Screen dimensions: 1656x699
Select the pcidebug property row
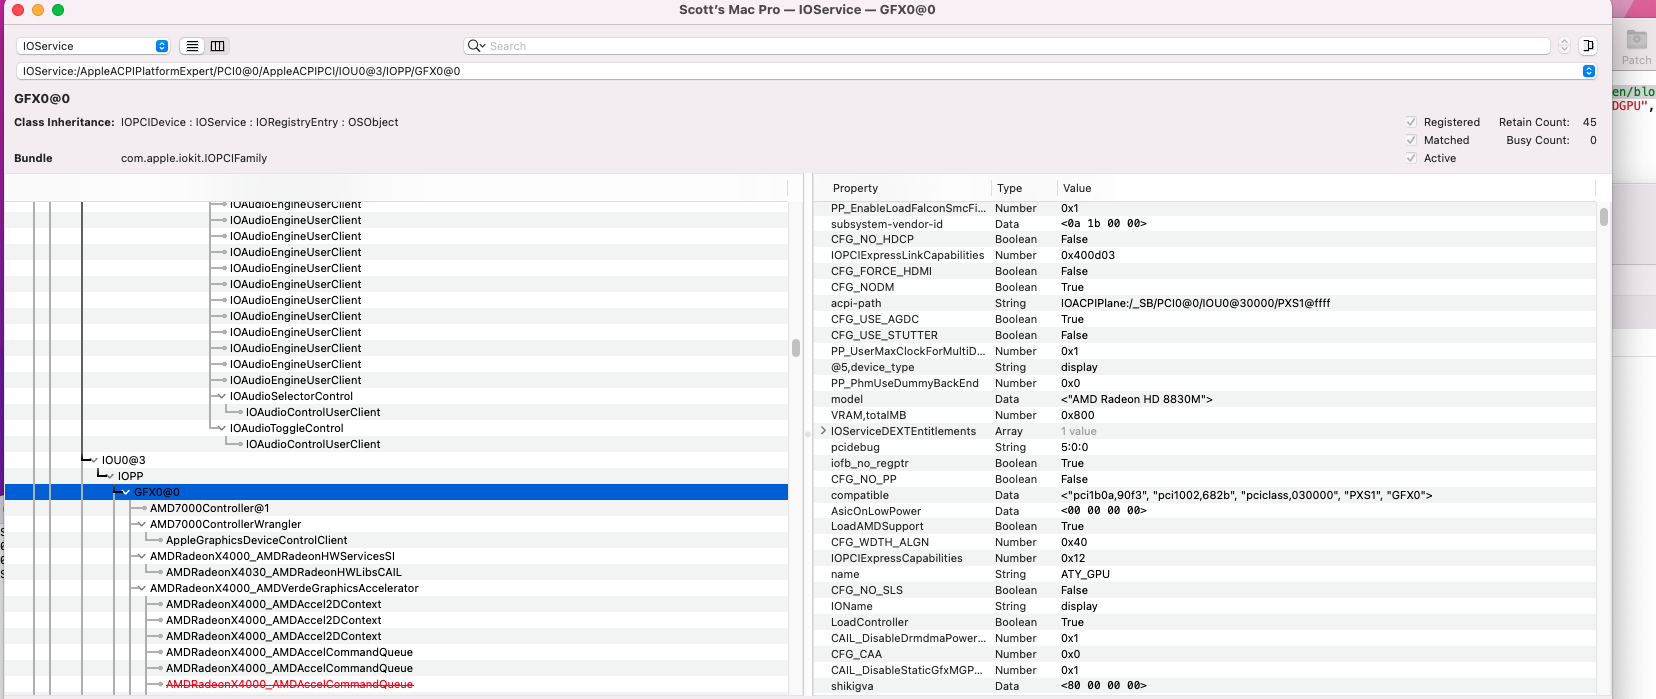pos(1205,447)
